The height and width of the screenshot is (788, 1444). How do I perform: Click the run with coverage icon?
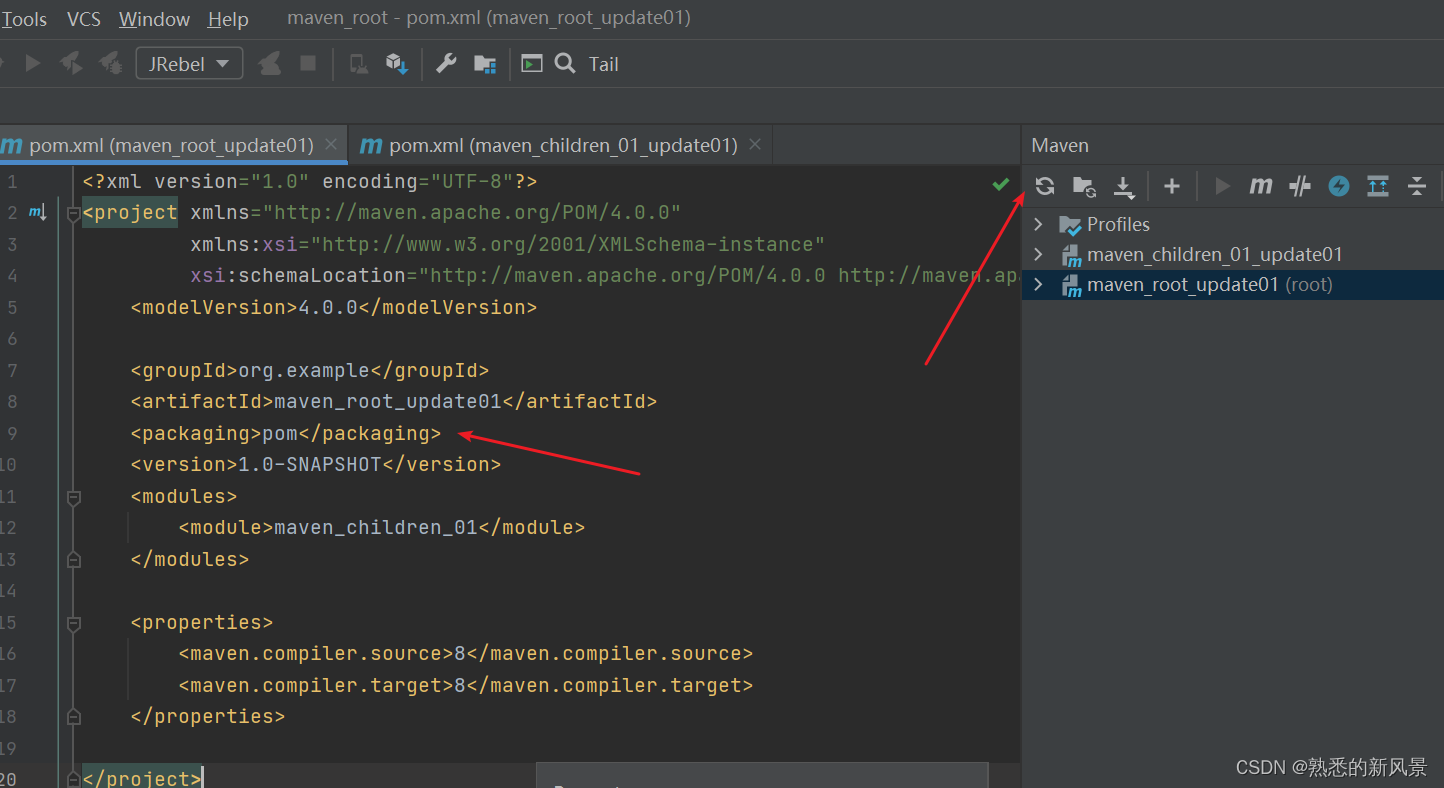coord(269,64)
